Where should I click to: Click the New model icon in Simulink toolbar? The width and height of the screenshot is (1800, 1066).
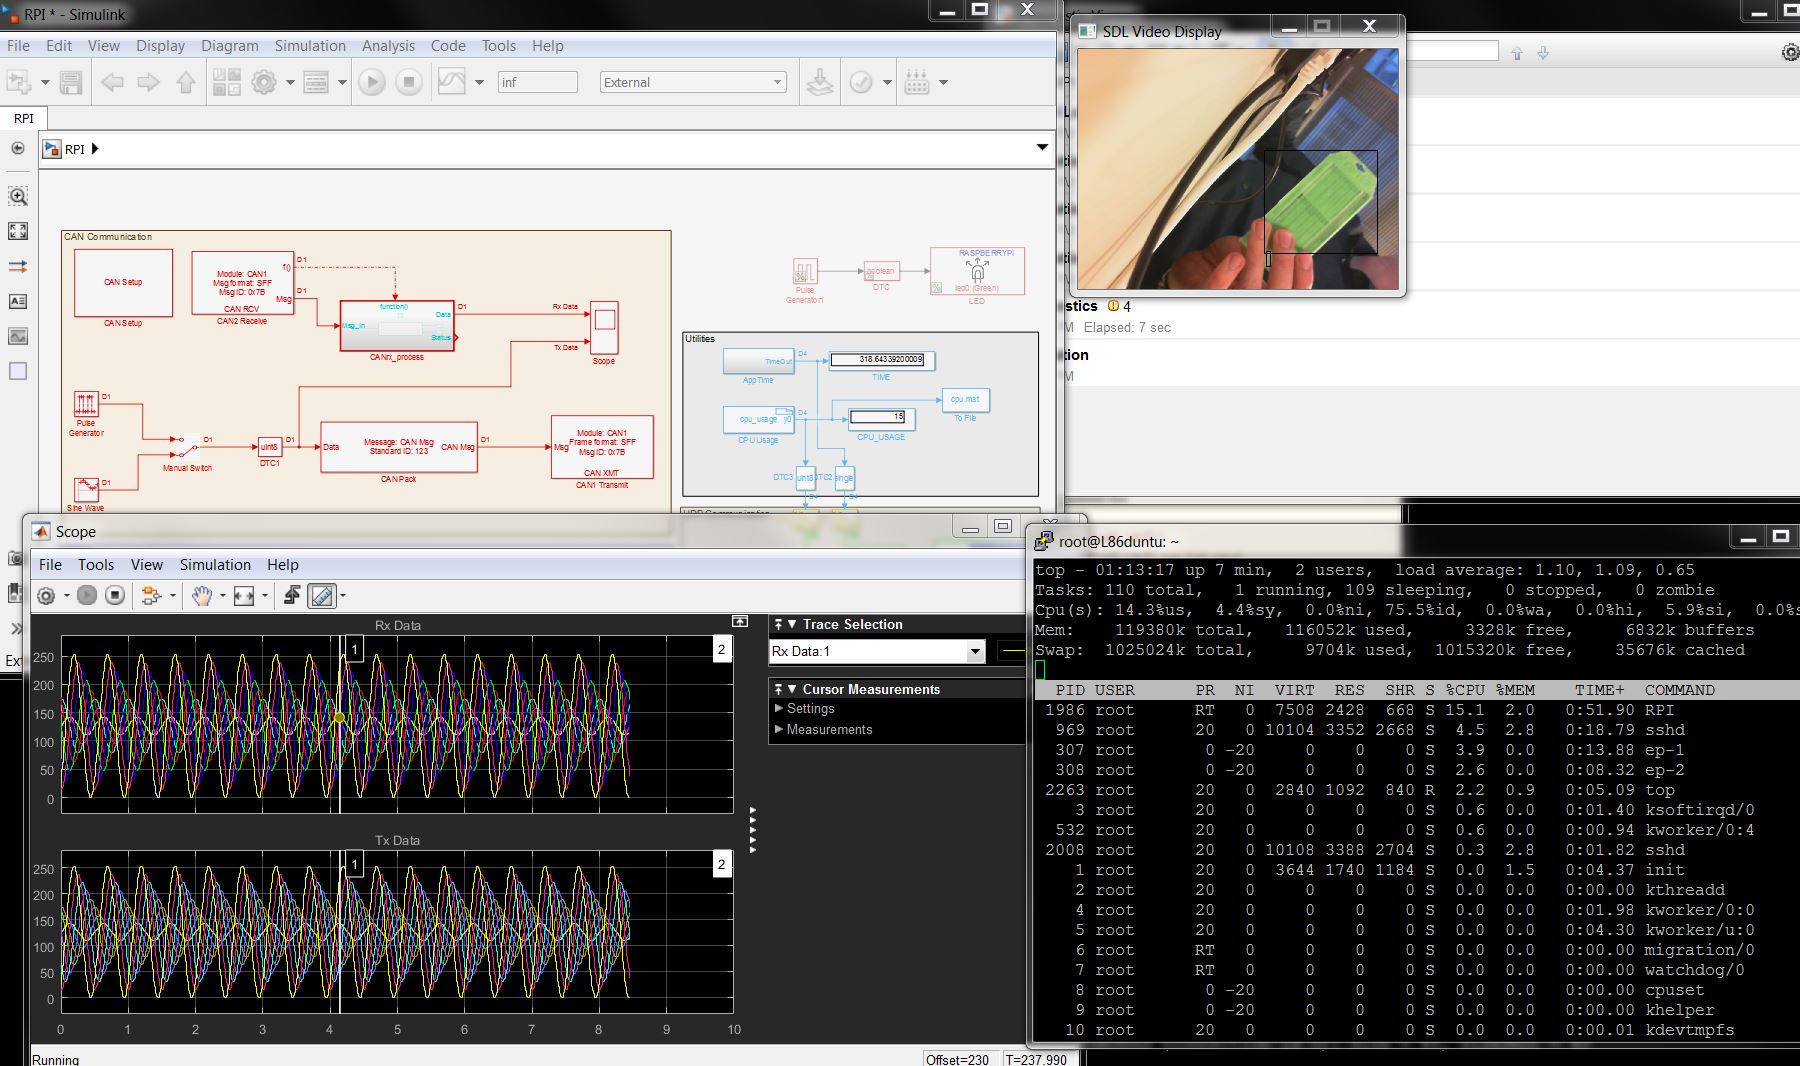tap(19, 82)
